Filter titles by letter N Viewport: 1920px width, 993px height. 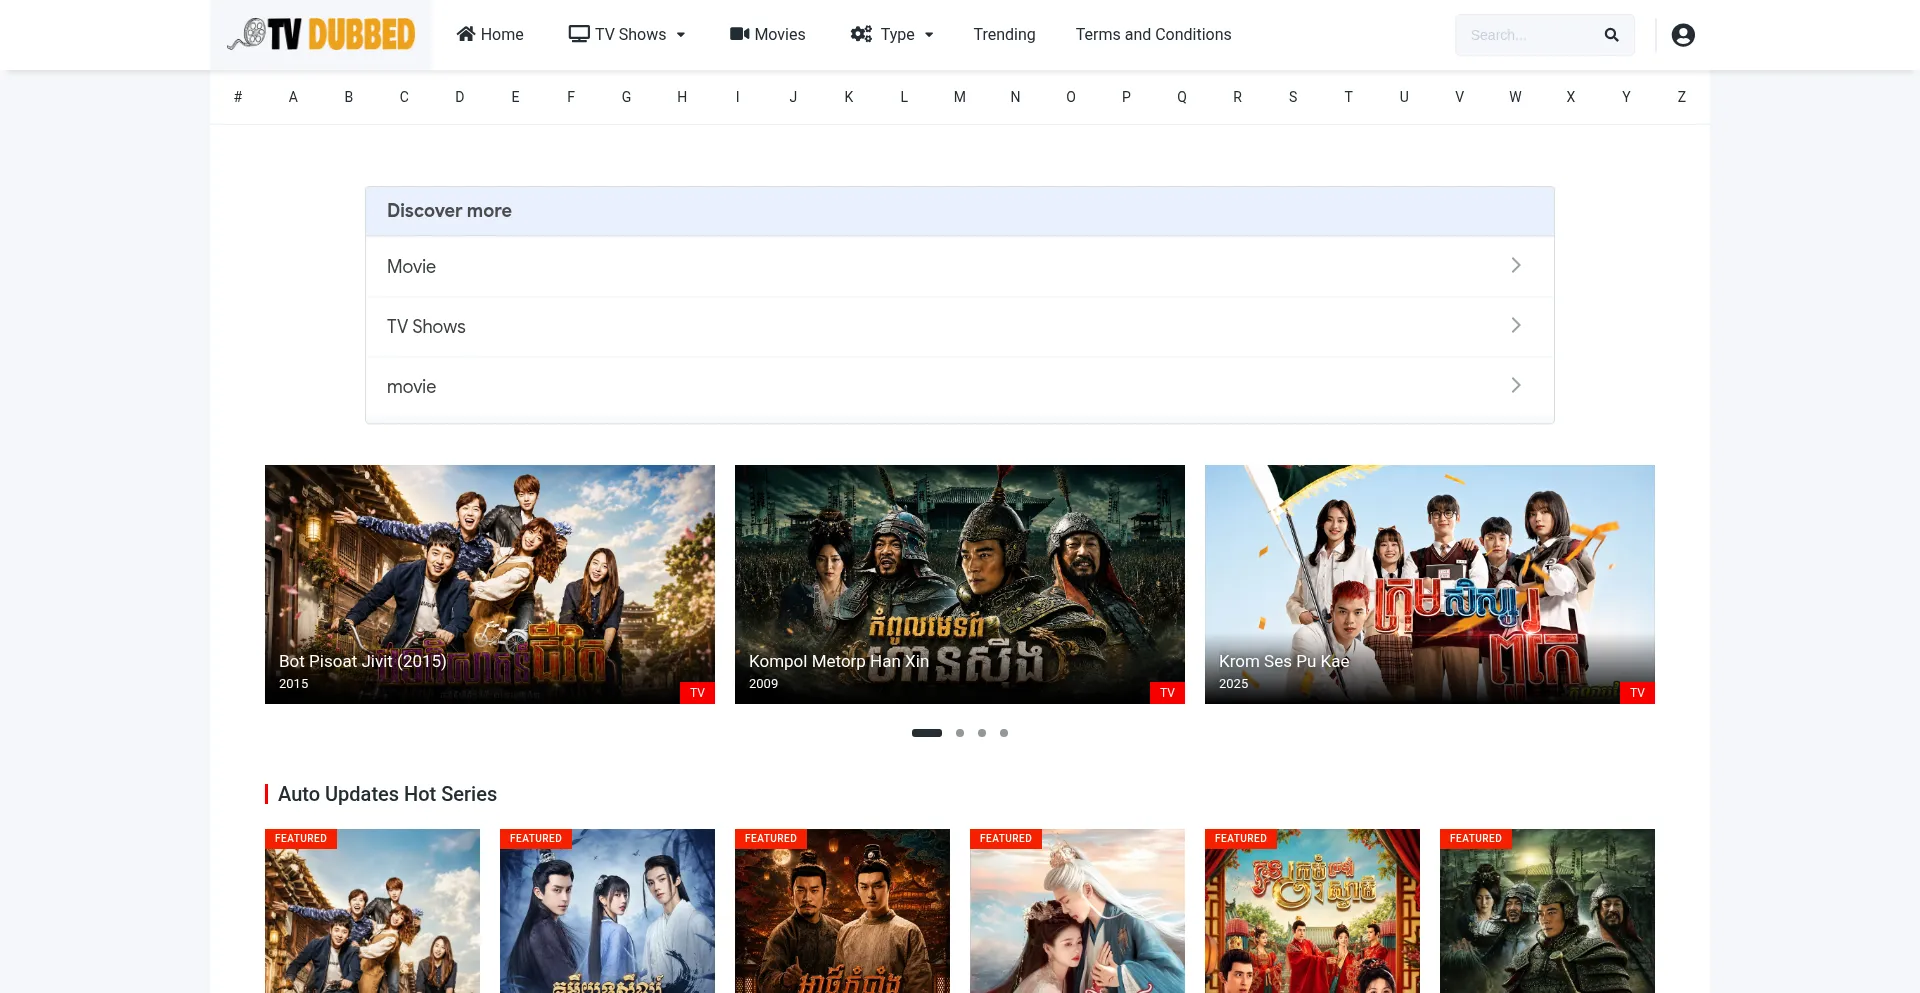[1015, 97]
